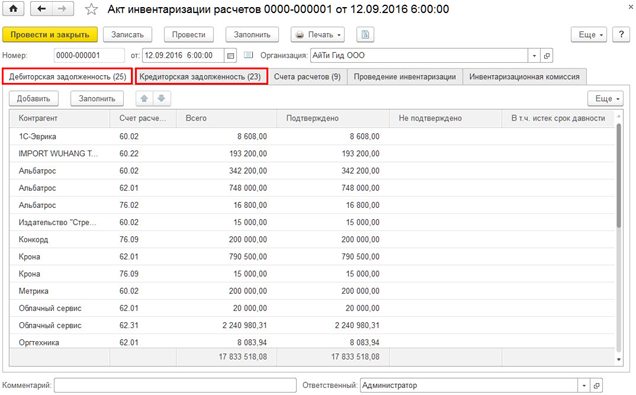Open the document report icon next to Печать
Screen dimensions: 636x395
tap(365, 35)
